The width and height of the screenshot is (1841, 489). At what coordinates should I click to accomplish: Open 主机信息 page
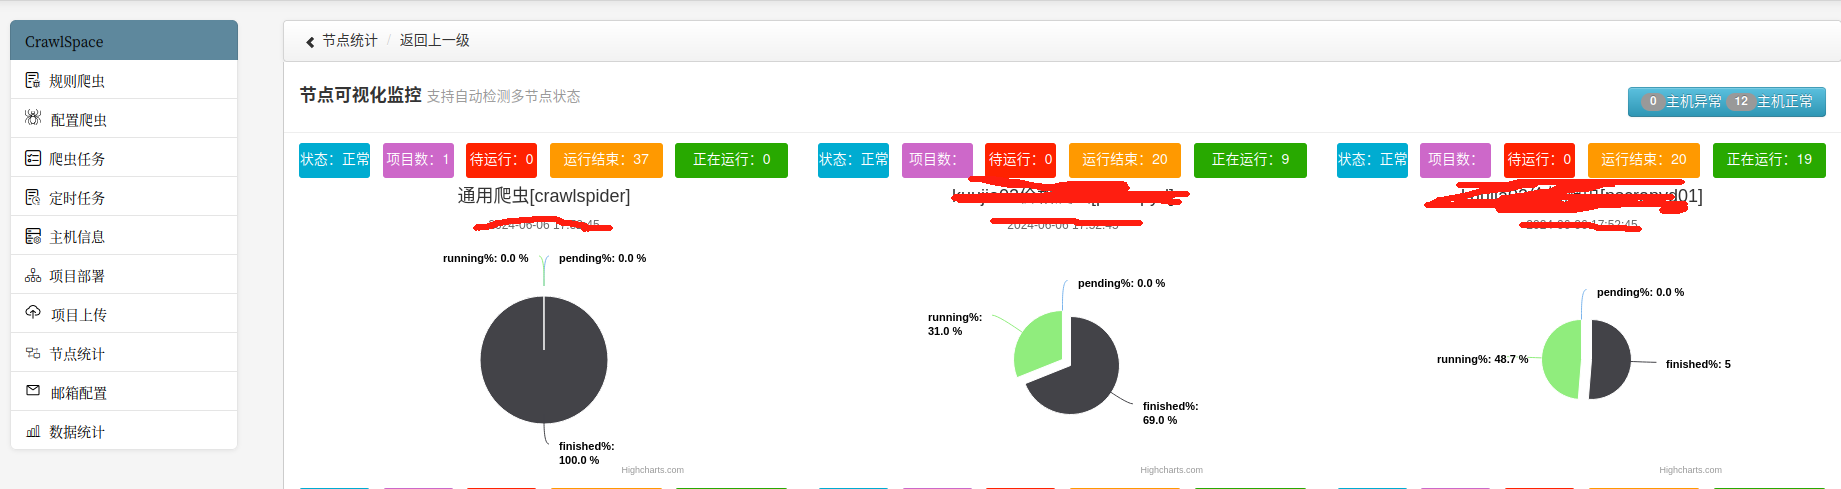tap(124, 236)
